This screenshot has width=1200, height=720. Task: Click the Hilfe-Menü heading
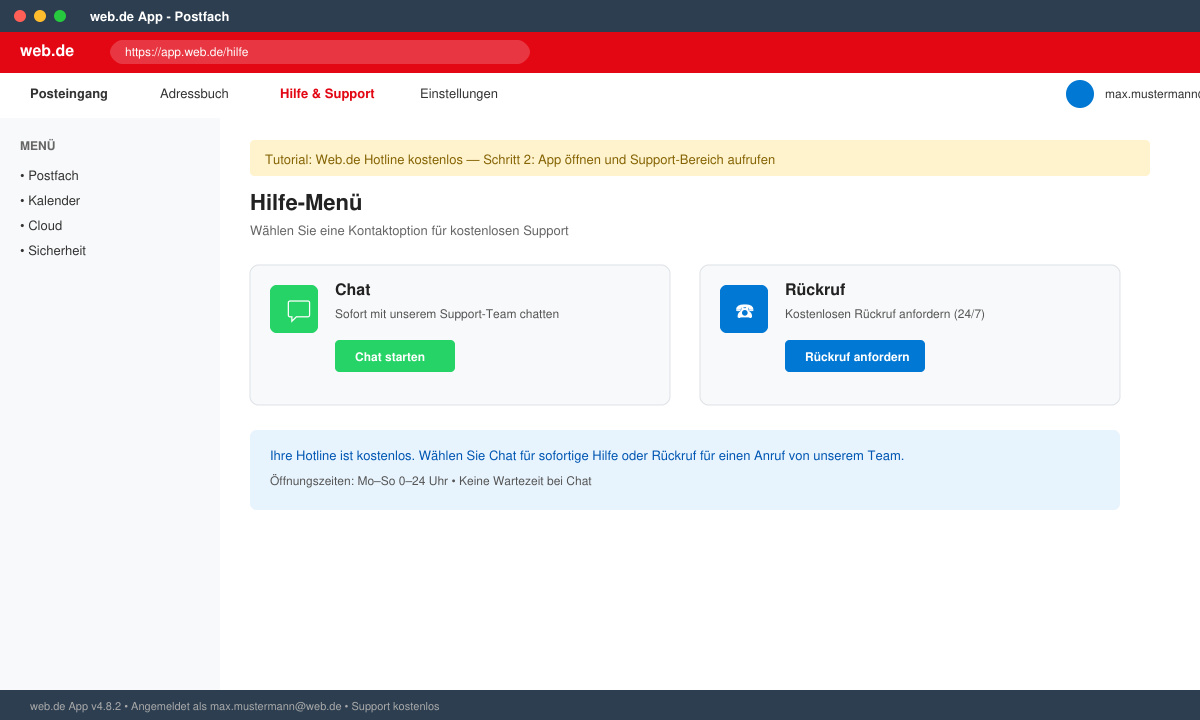click(306, 203)
